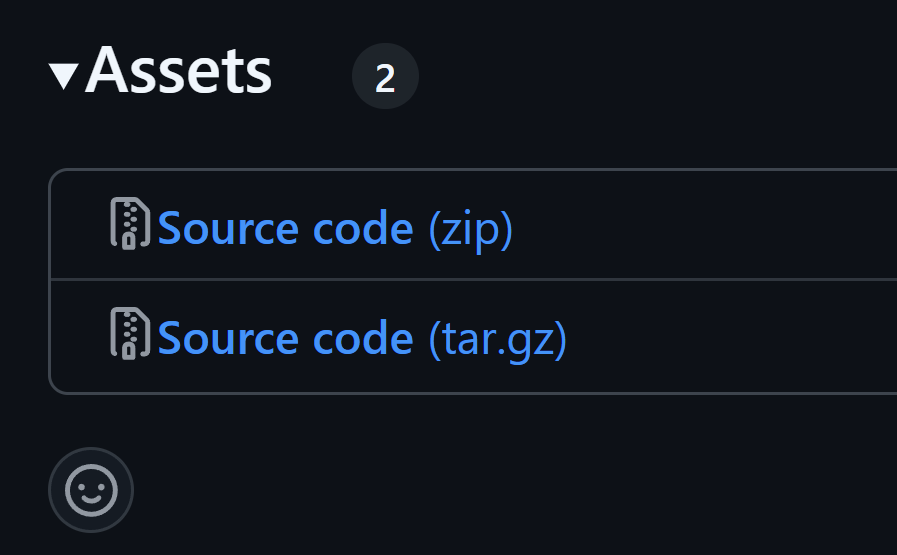Select the empty area of the tar.gz asset row

732,337
